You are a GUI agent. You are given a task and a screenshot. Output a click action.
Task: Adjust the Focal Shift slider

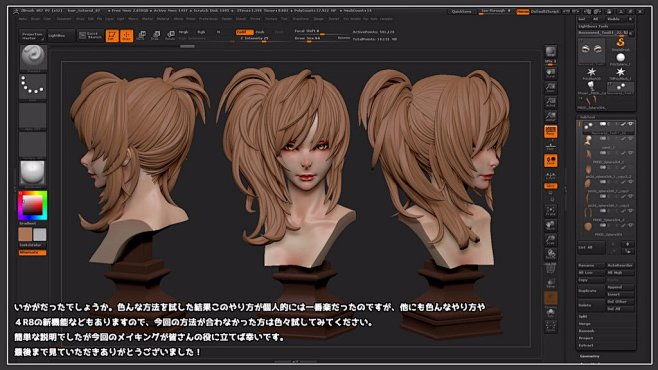click(x=321, y=31)
